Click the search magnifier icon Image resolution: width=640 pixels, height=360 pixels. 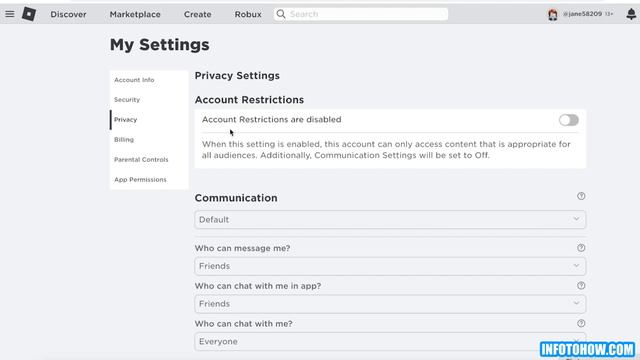coord(281,14)
